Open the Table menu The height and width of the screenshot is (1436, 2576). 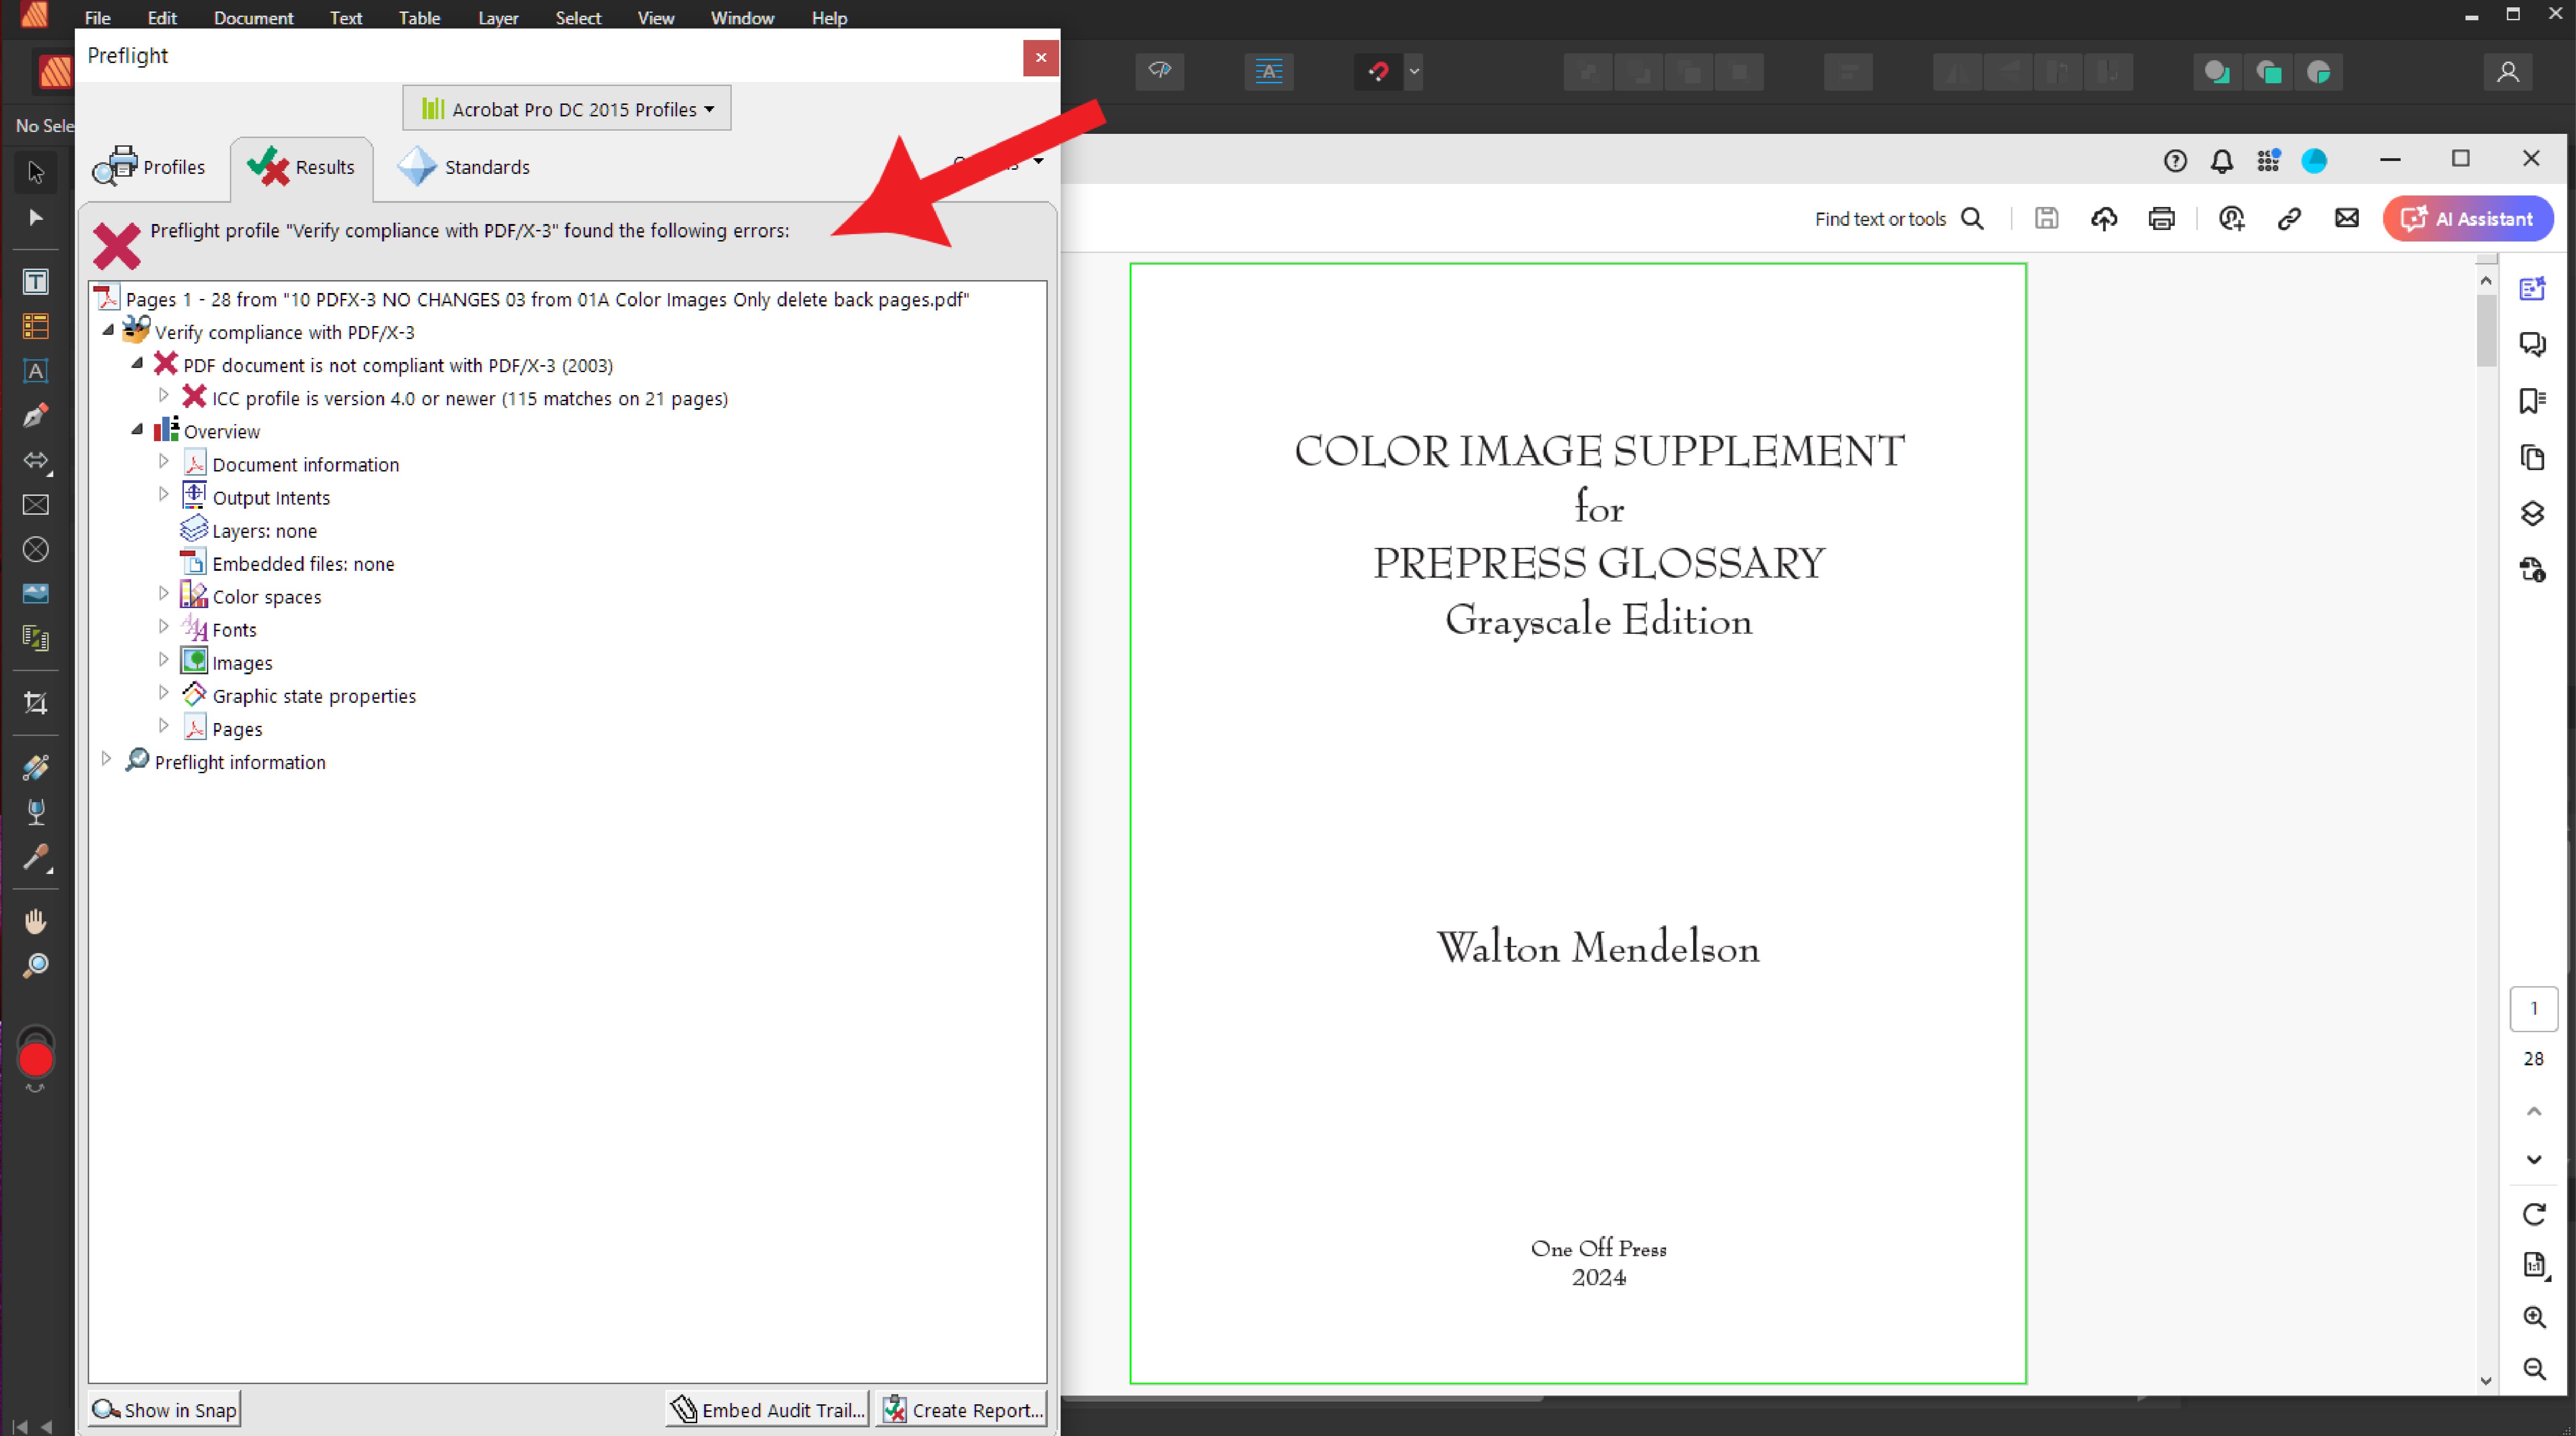(x=419, y=18)
